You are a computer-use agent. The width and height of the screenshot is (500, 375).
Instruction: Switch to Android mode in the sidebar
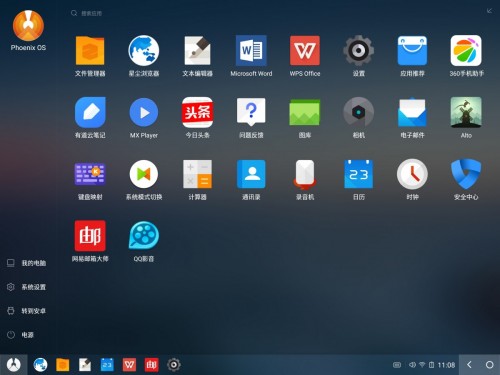click(x=27, y=311)
